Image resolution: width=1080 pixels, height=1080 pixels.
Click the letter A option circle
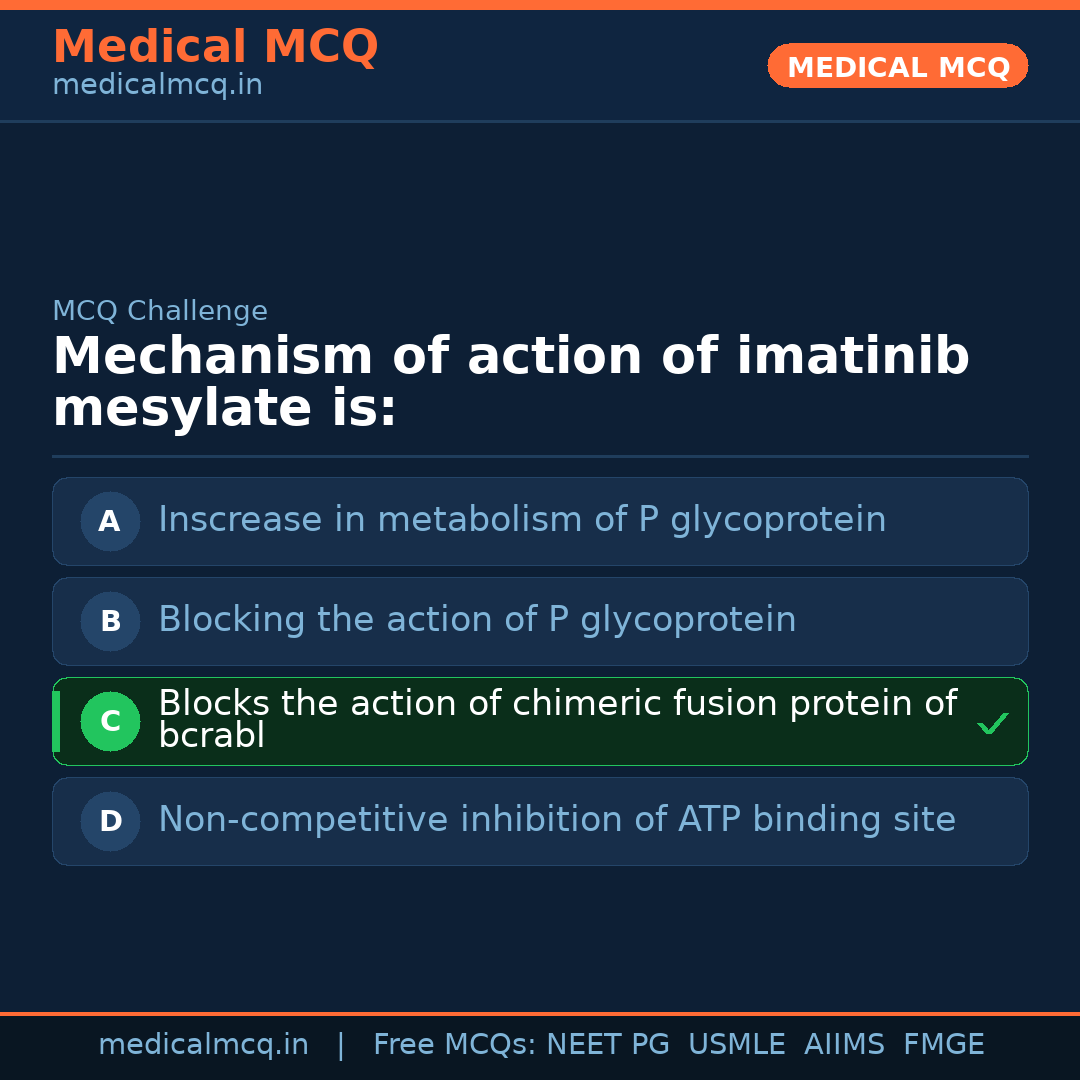[x=110, y=521]
